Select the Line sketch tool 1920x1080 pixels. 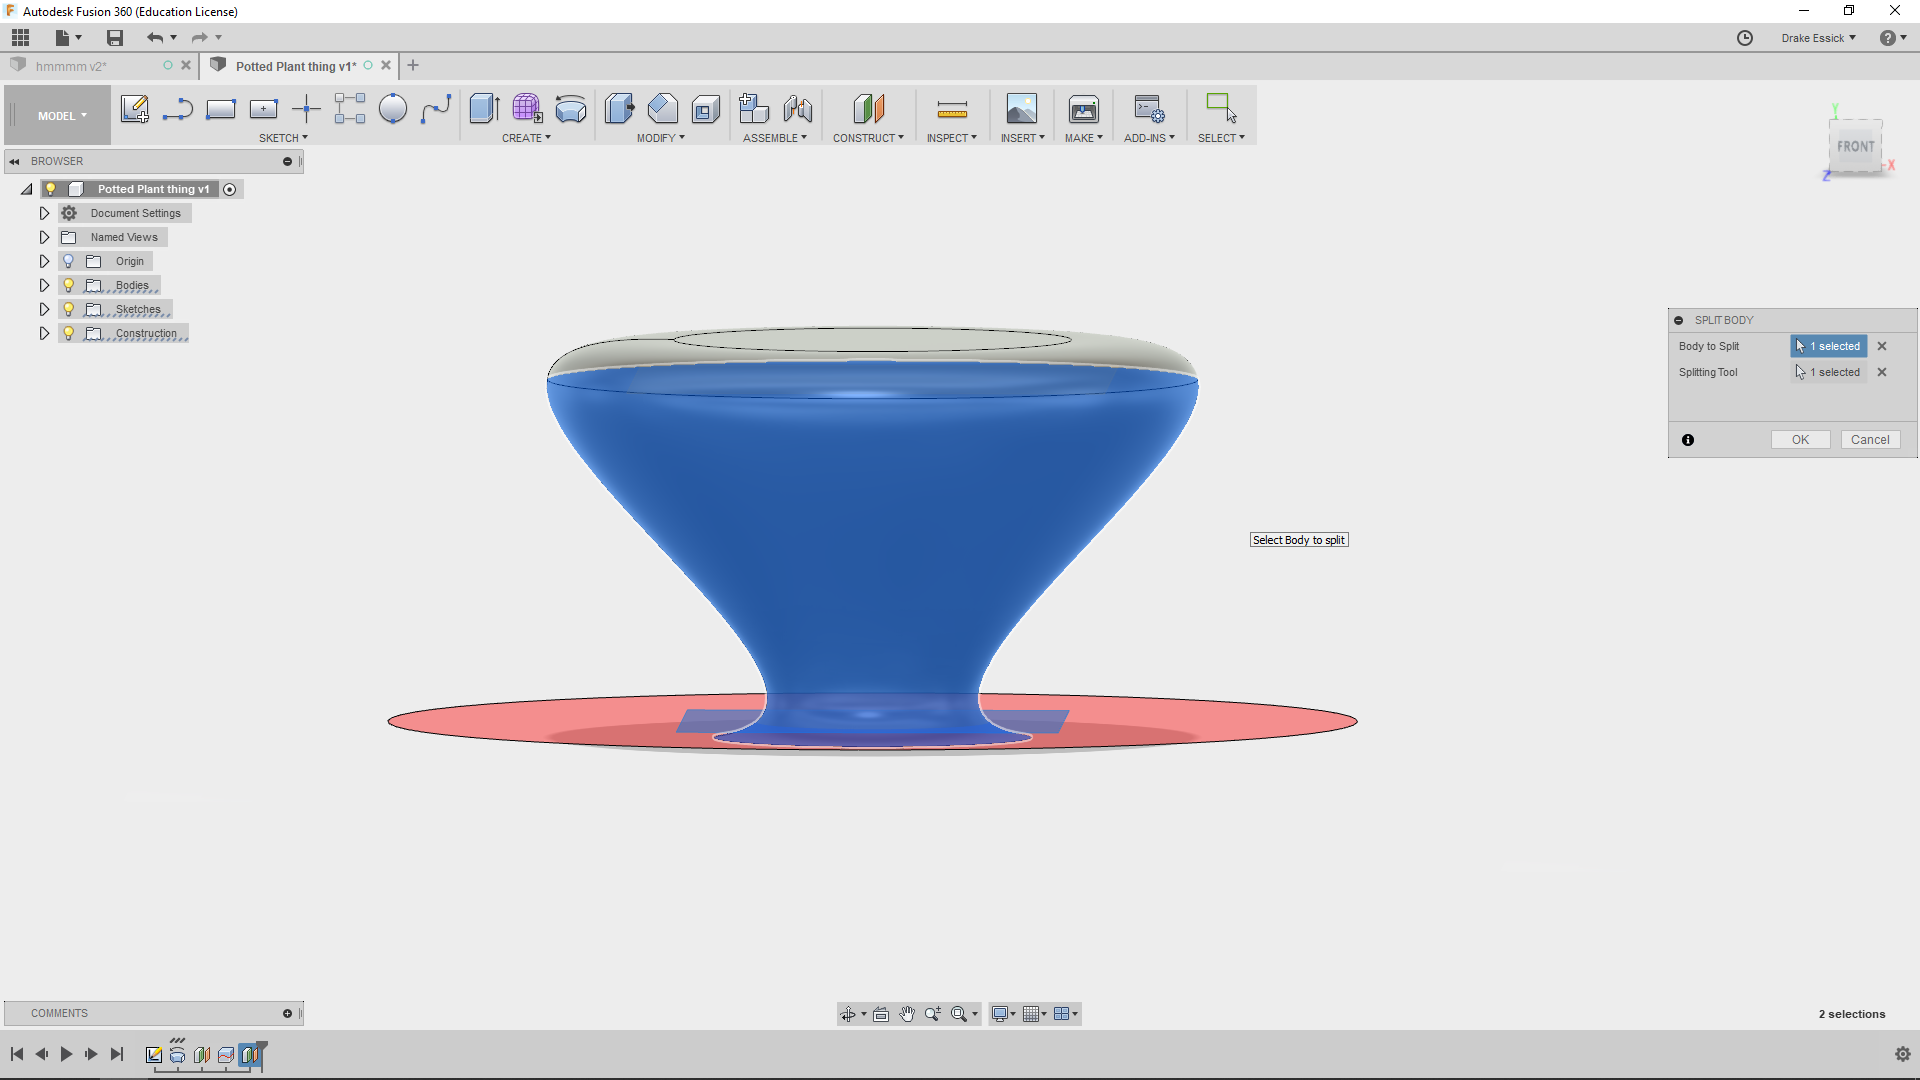tap(177, 109)
